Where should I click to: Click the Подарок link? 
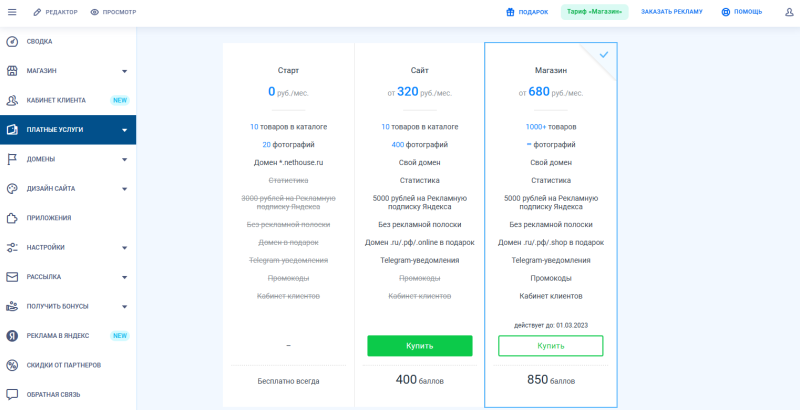(527, 12)
